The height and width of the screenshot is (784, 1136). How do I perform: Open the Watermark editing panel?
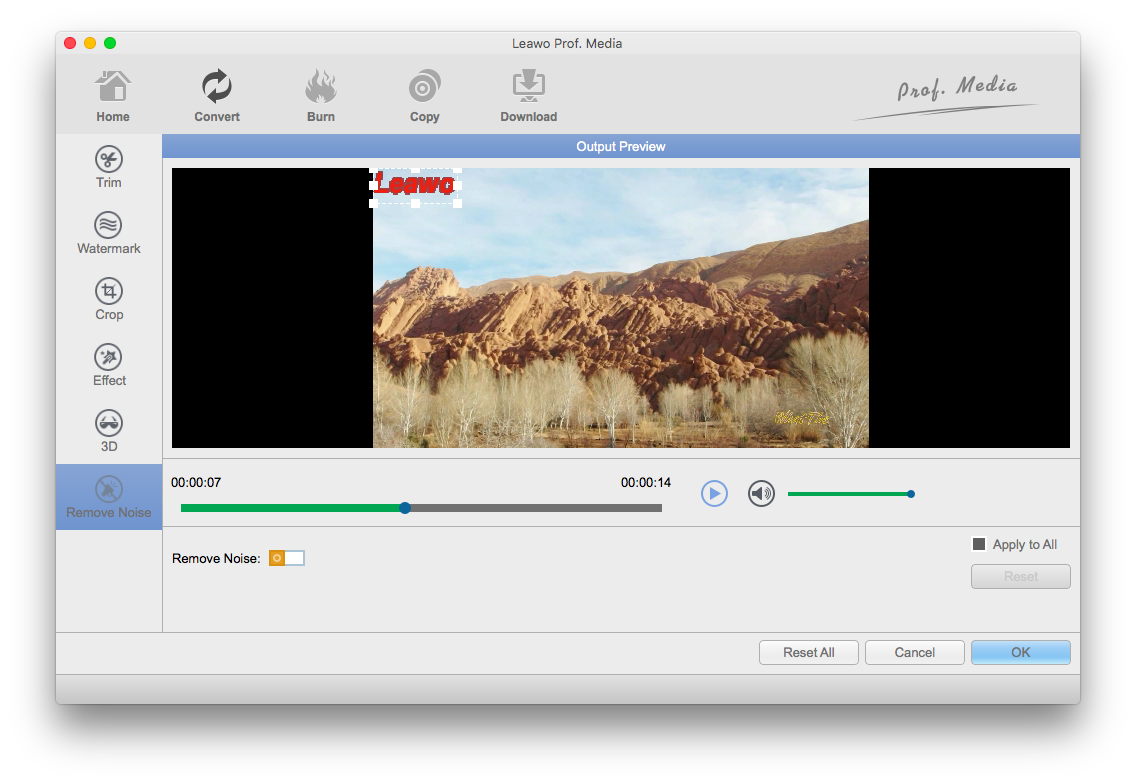tap(109, 232)
